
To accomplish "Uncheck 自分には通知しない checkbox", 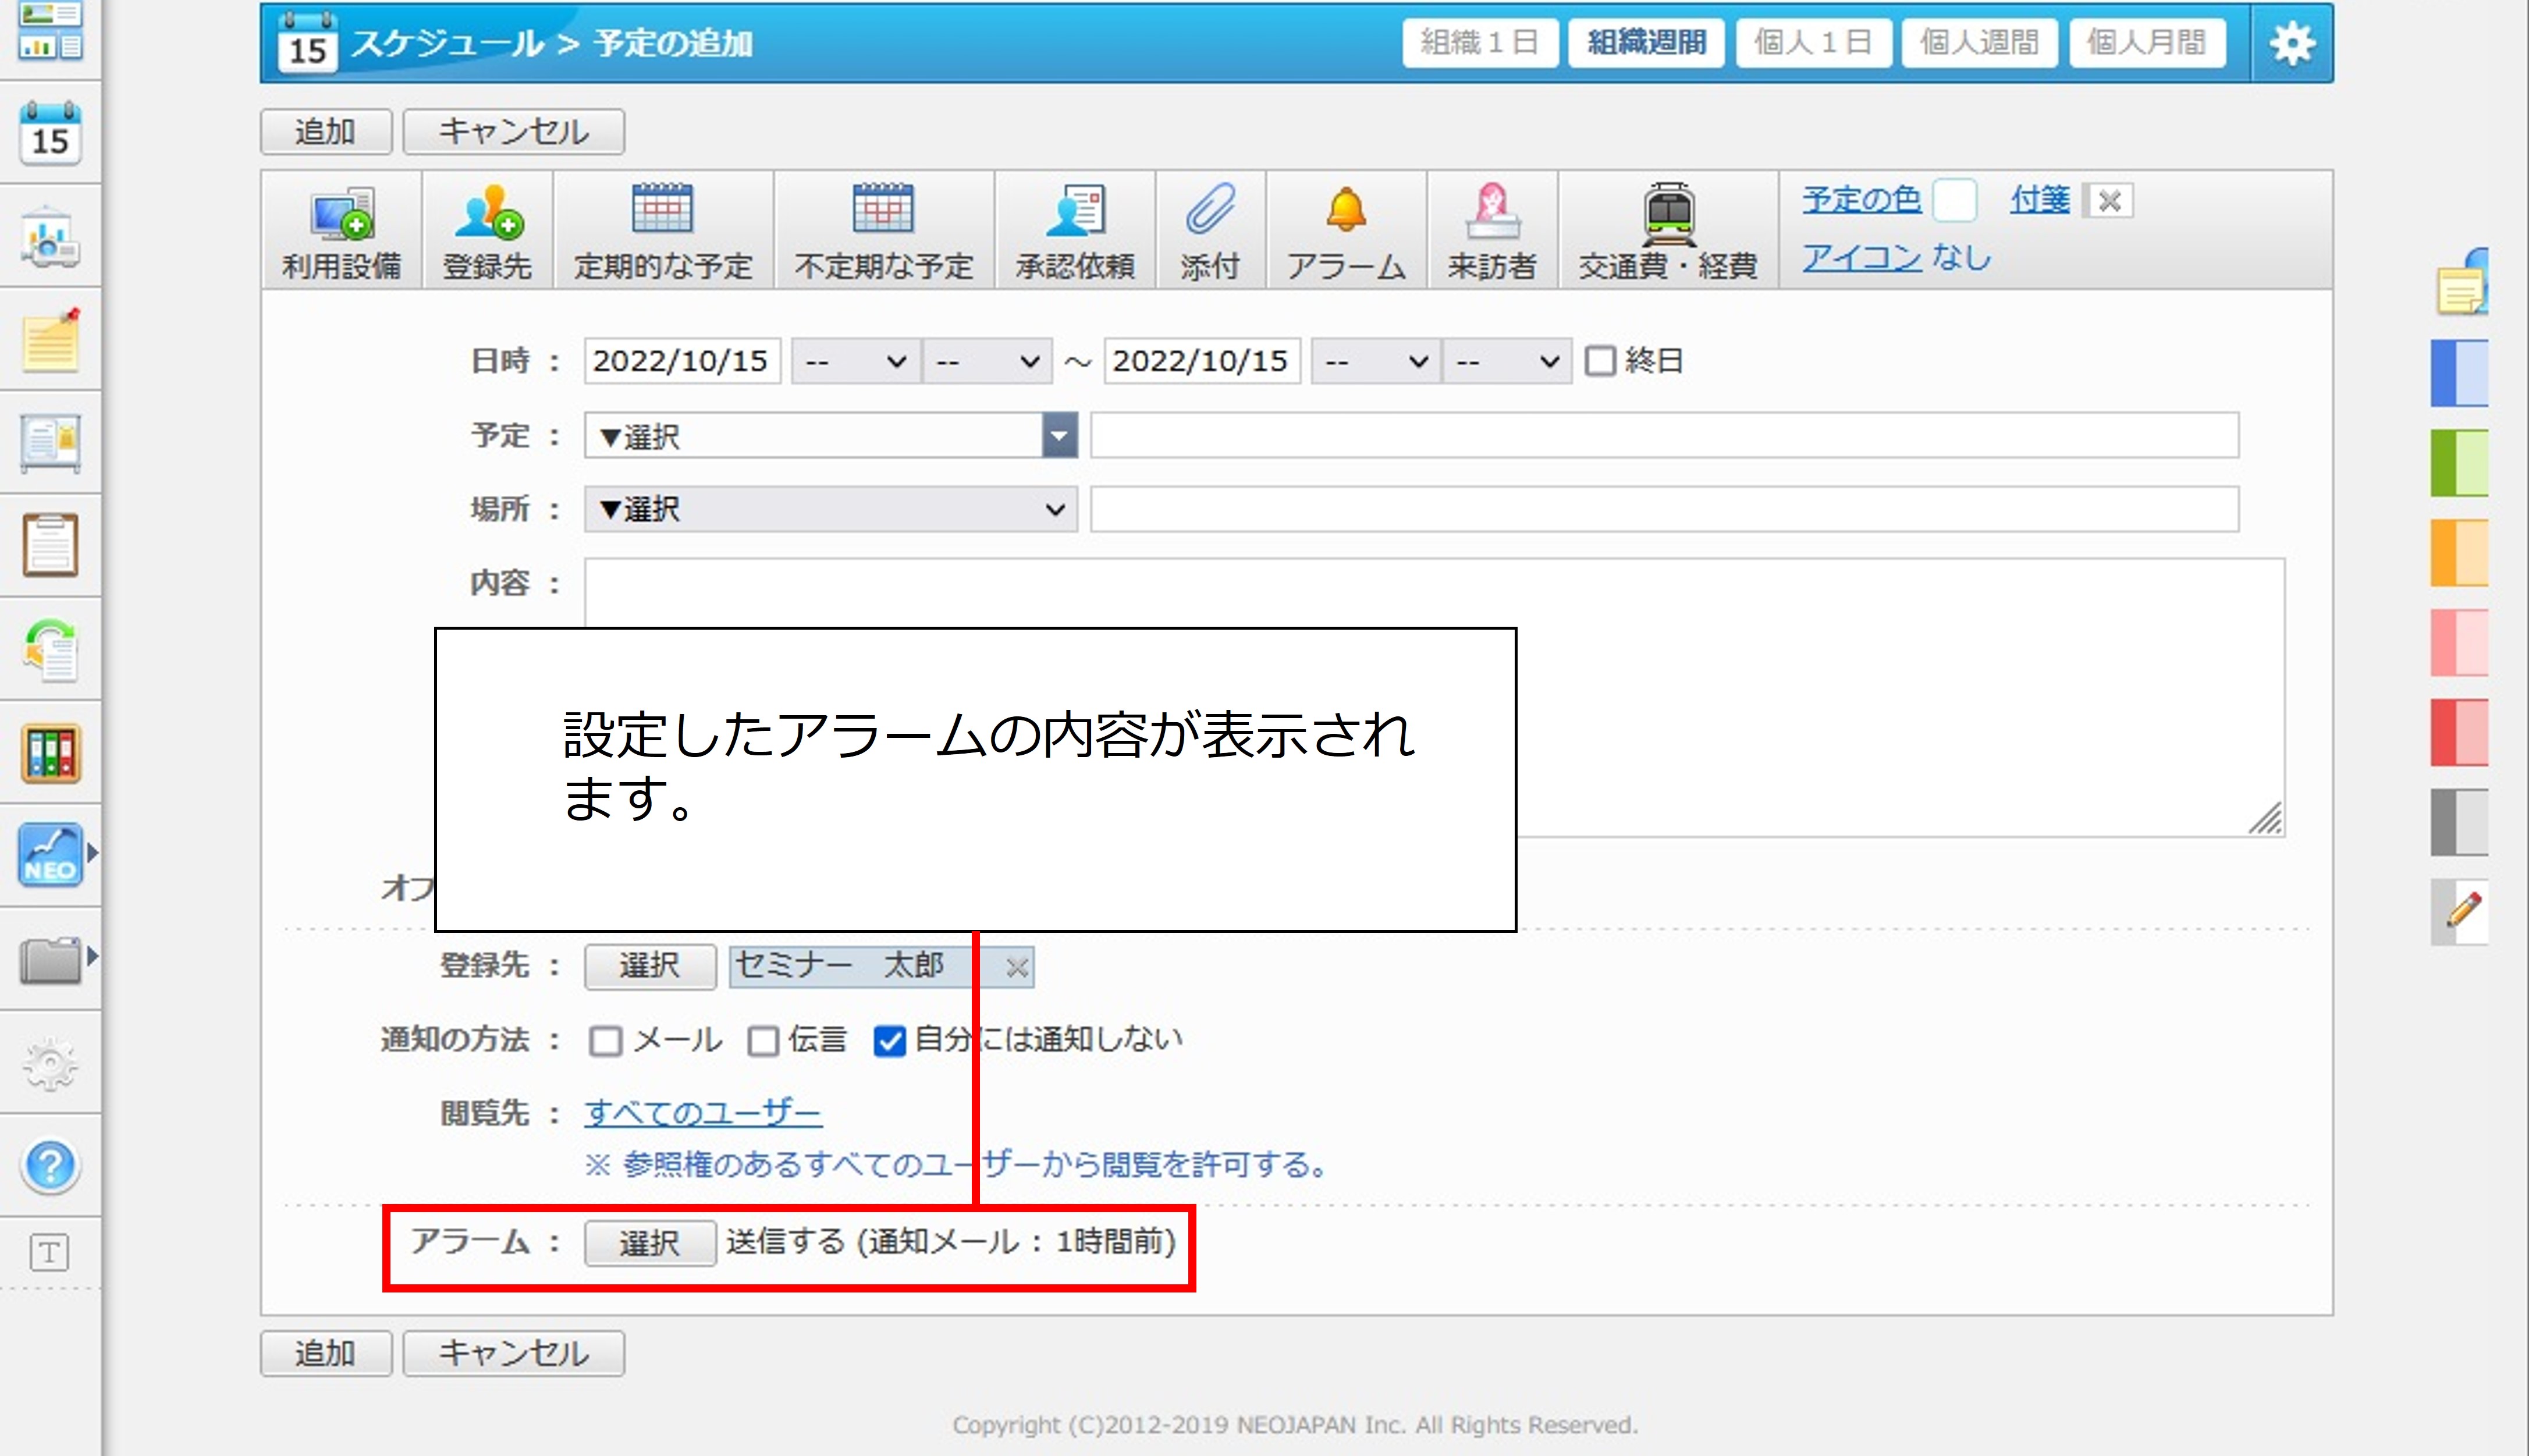I will 889,1041.
